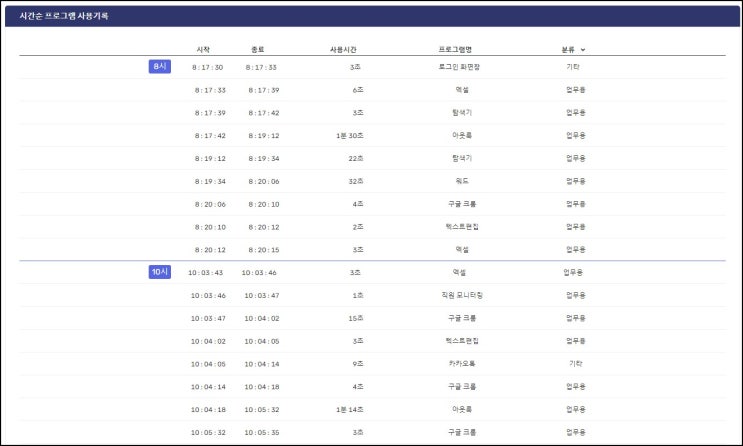
Task: Click the 6초 usage time cell
Action: click(x=358, y=90)
